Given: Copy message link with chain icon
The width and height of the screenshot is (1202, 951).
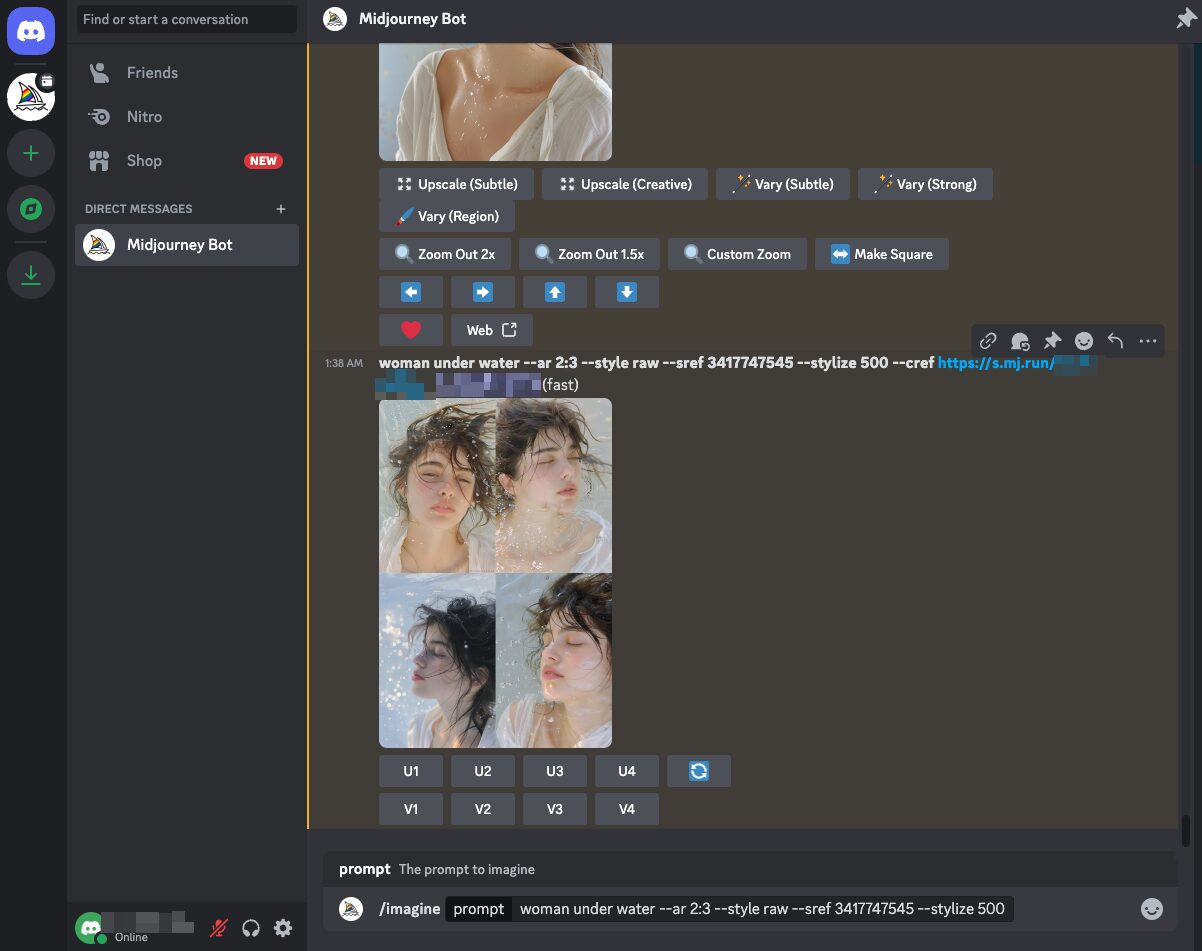Looking at the screenshot, I should click(x=988, y=341).
